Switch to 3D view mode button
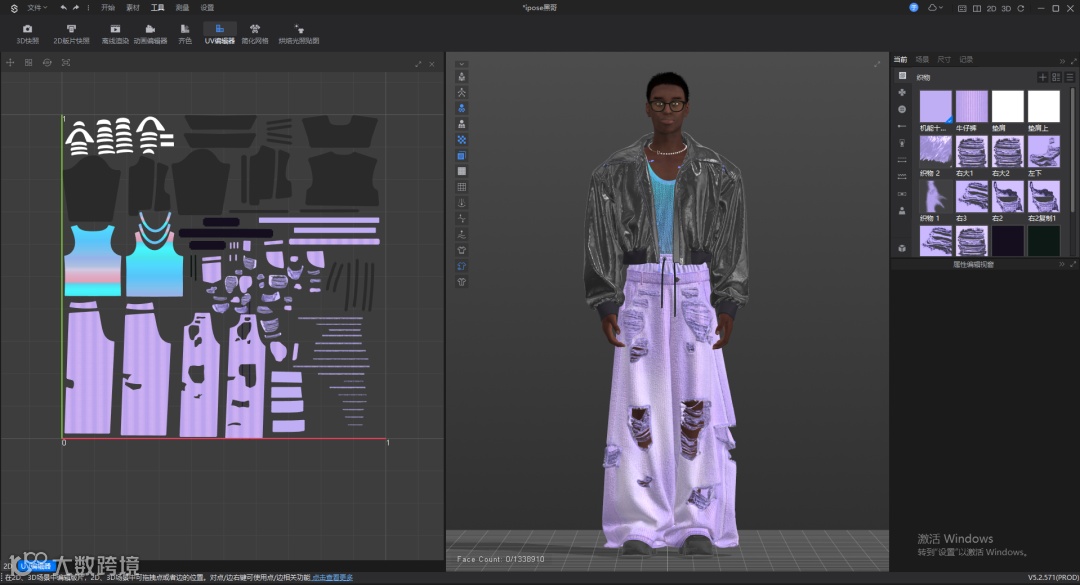The height and width of the screenshot is (585, 1080). point(1006,8)
